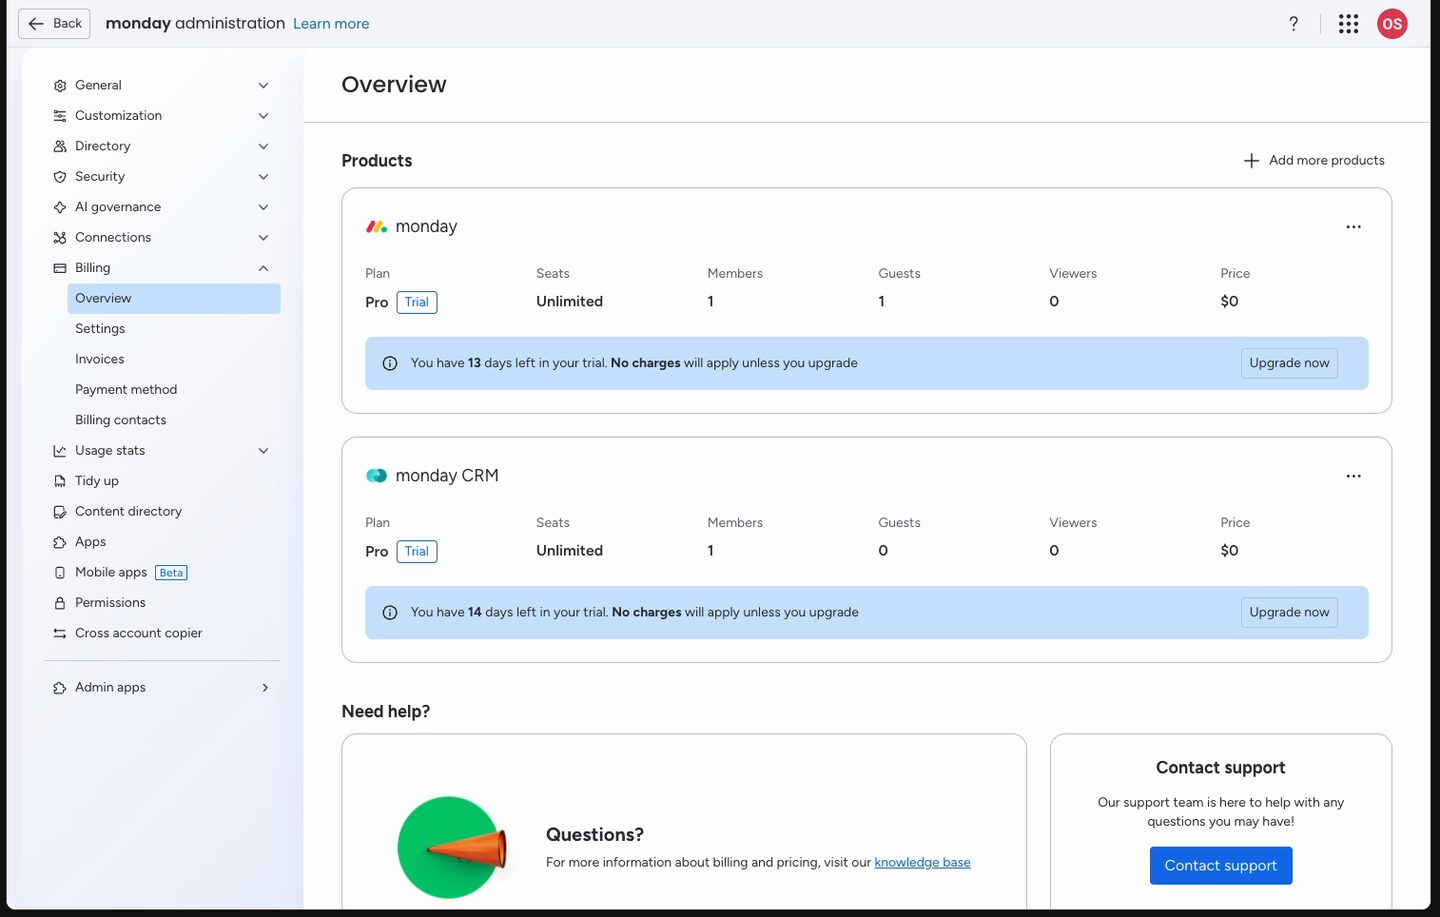Open Billing contacts
The width and height of the screenshot is (1440, 917).
121,420
